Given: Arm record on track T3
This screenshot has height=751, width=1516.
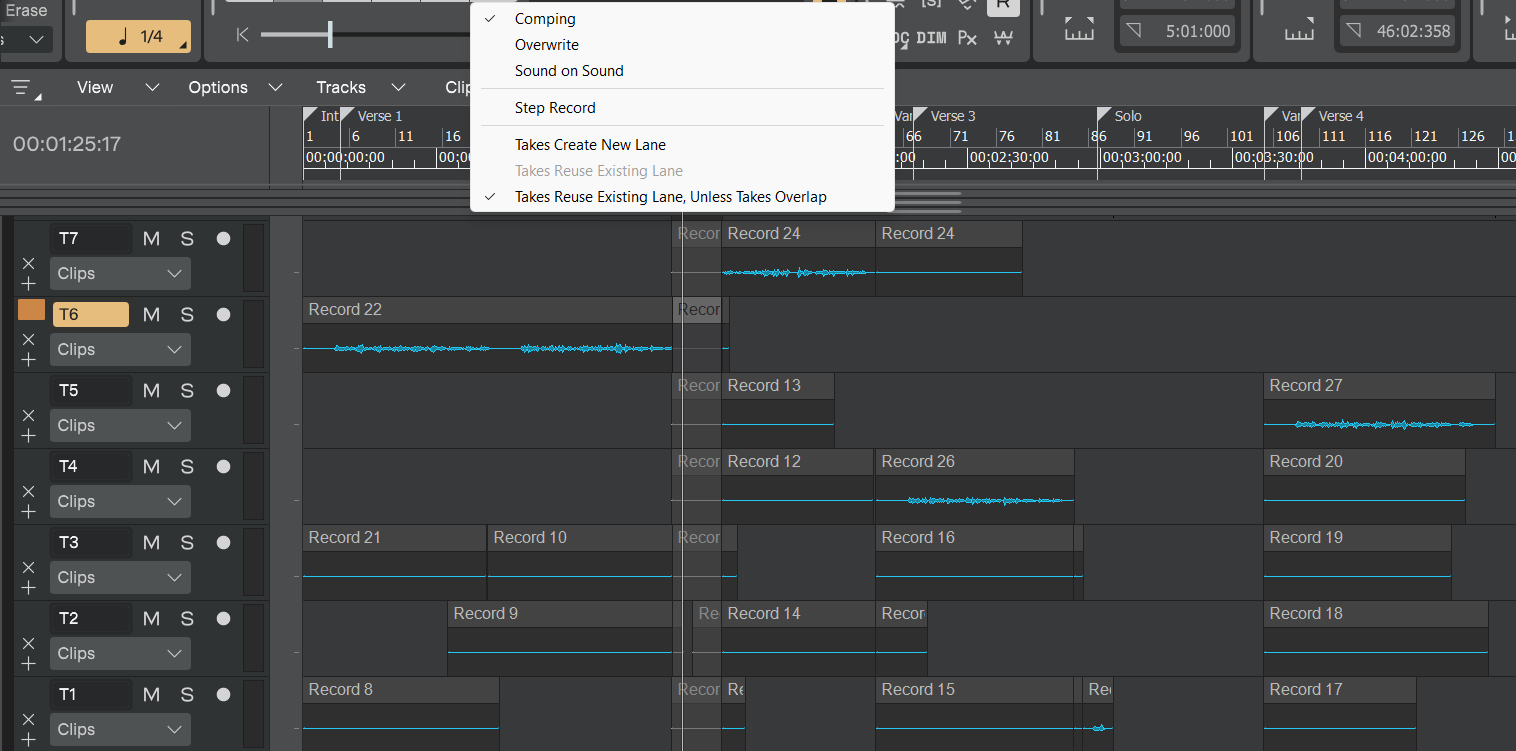Looking at the screenshot, I should point(223,542).
